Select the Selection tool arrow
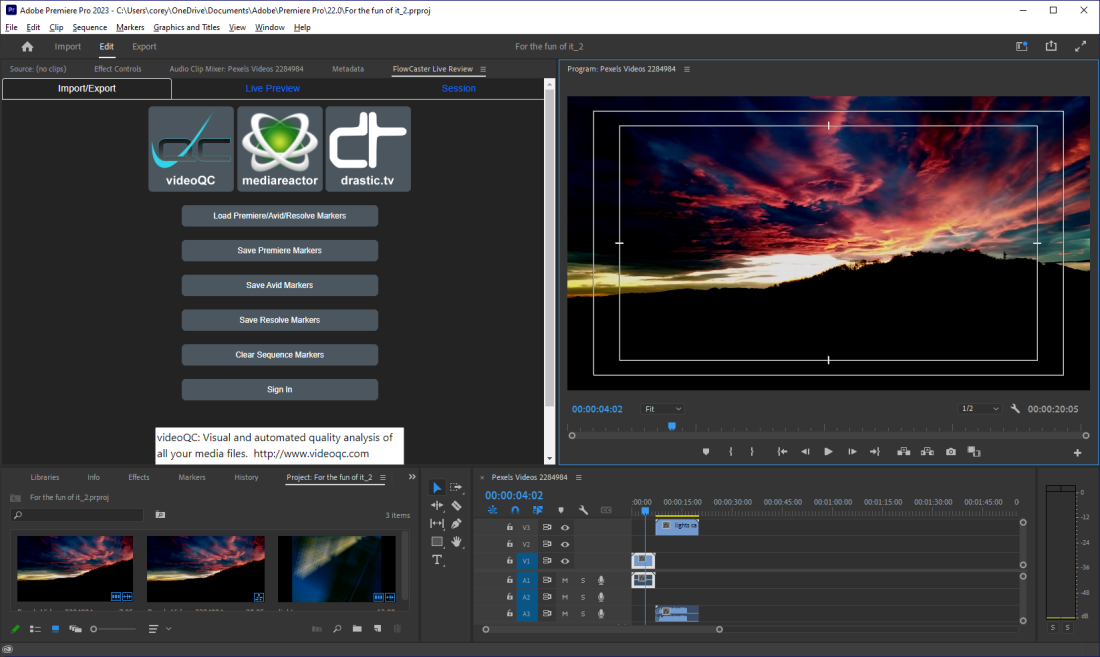 click(437, 487)
